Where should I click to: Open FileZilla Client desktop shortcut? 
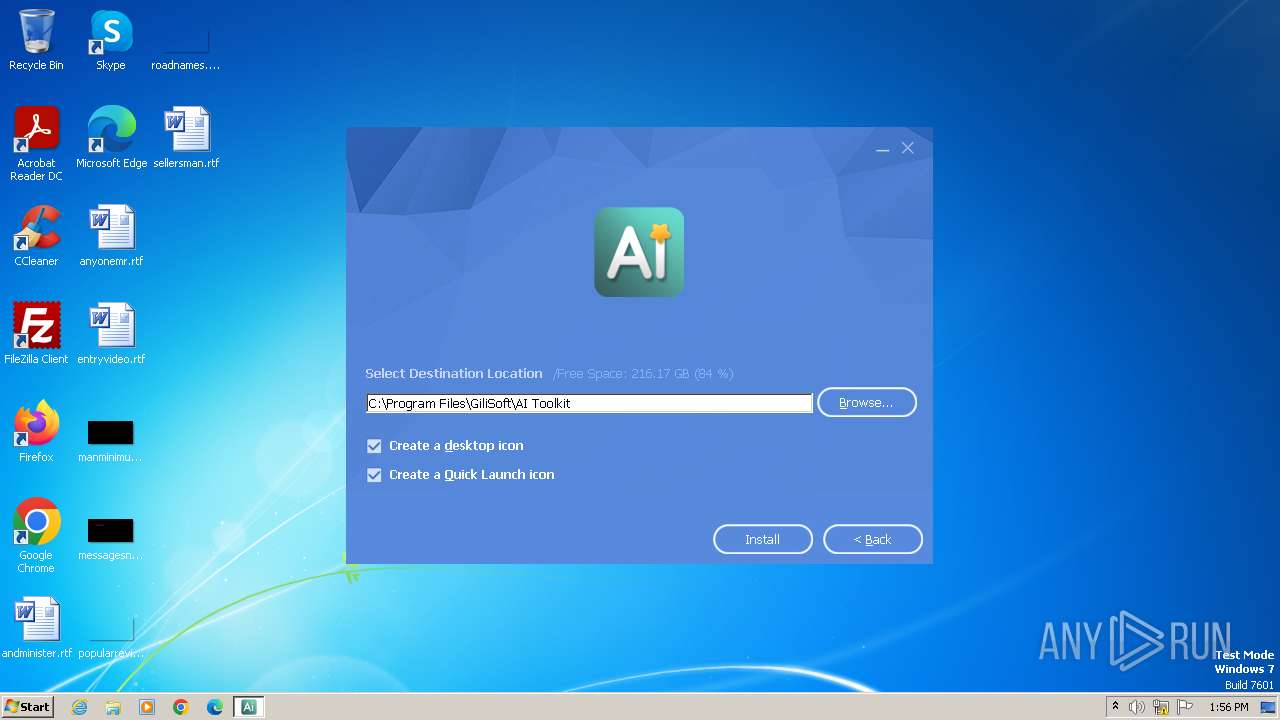(x=36, y=334)
